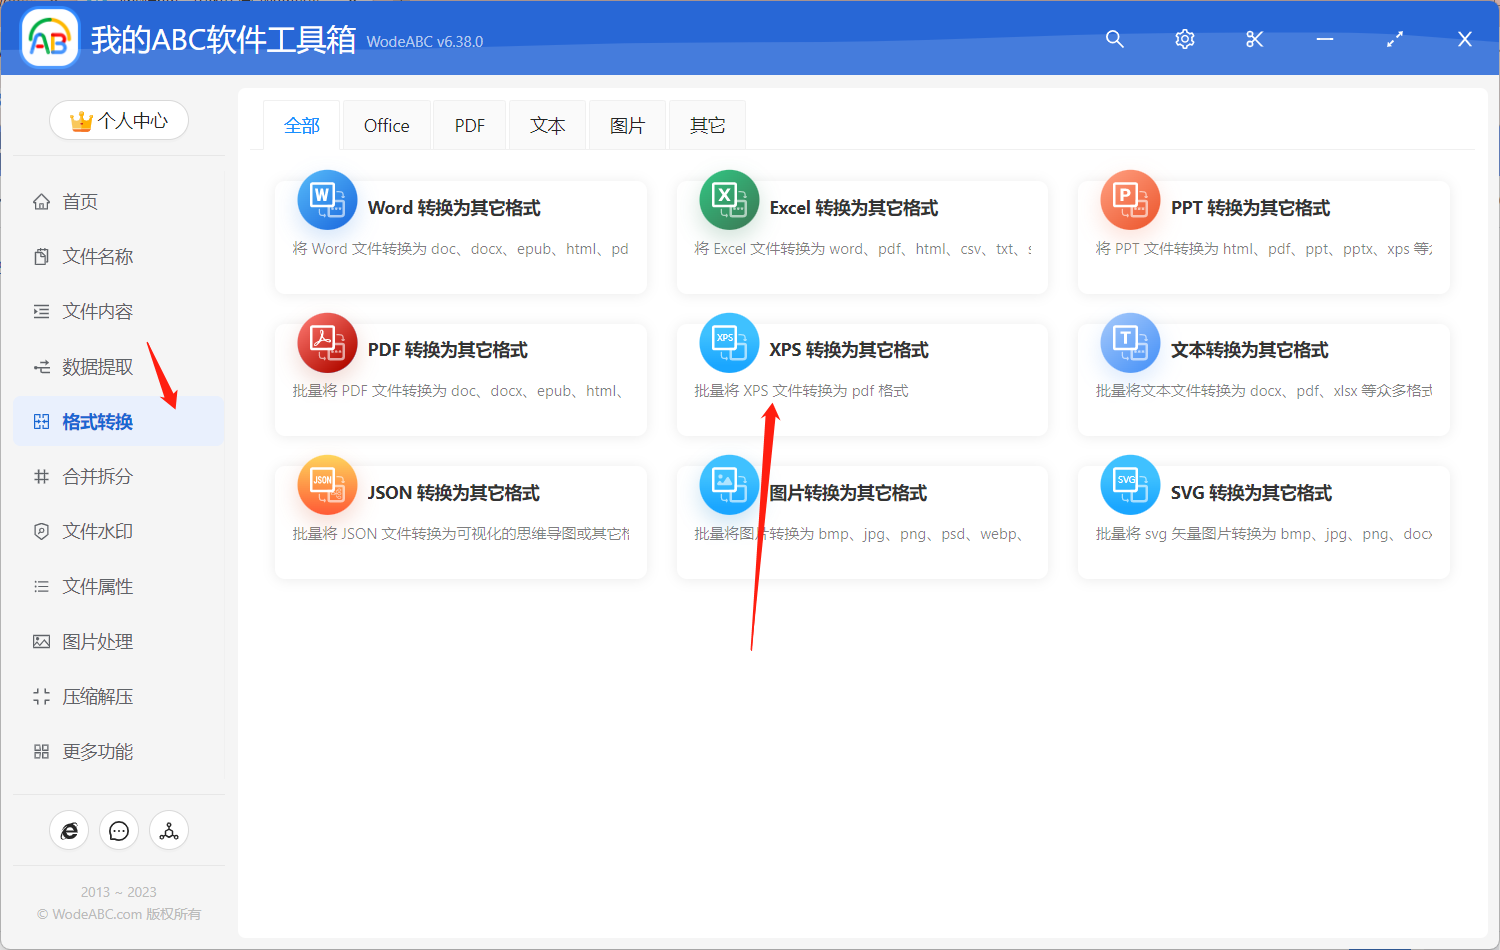Open 个人中心 personal center
The height and width of the screenshot is (950, 1500).
click(119, 119)
